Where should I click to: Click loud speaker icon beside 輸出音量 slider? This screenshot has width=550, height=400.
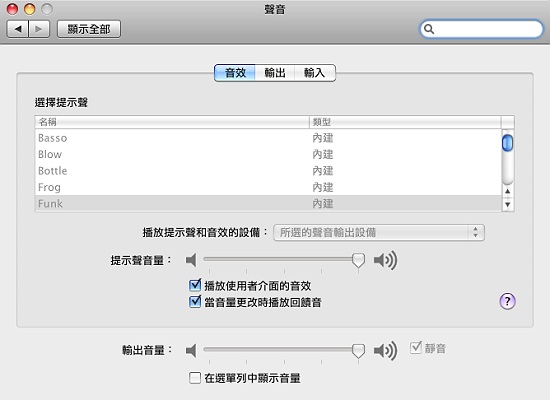tap(385, 350)
